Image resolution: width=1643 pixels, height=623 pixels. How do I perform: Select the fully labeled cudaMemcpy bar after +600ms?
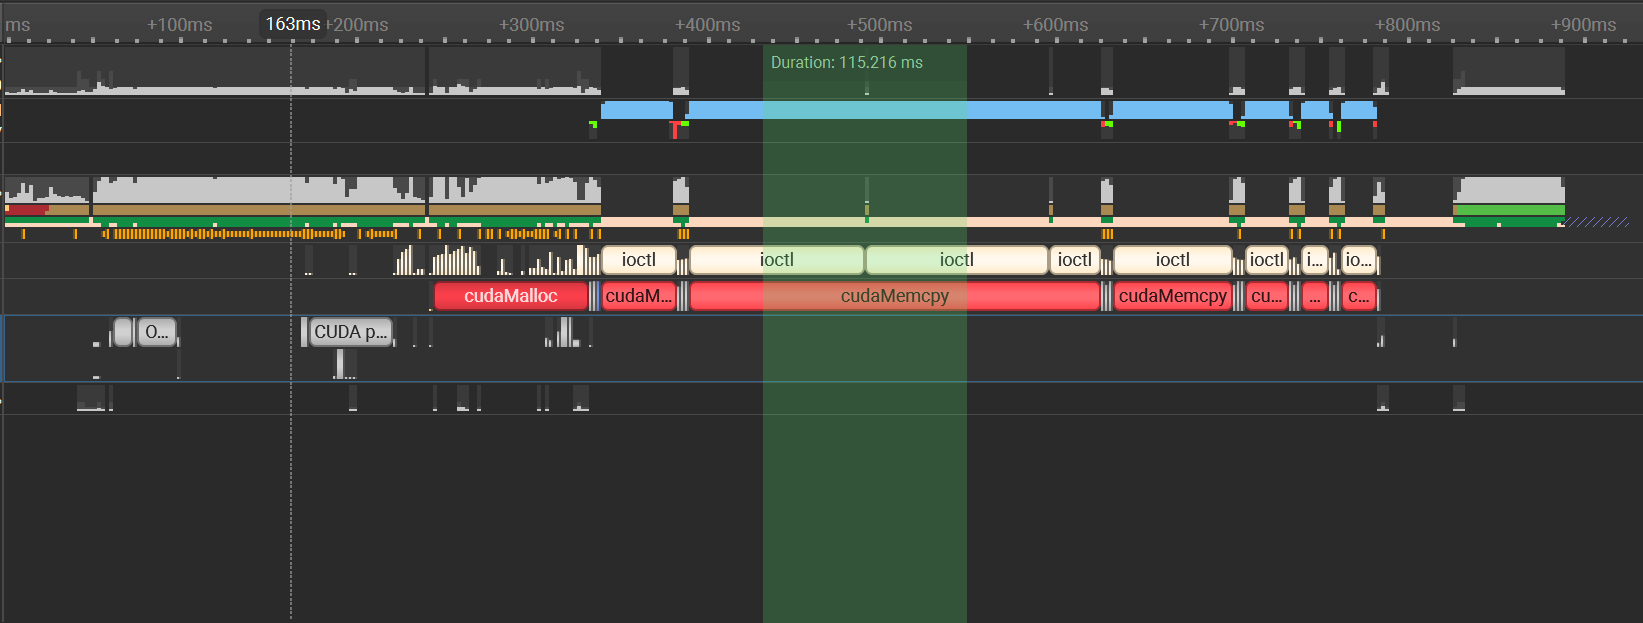pos(1172,296)
